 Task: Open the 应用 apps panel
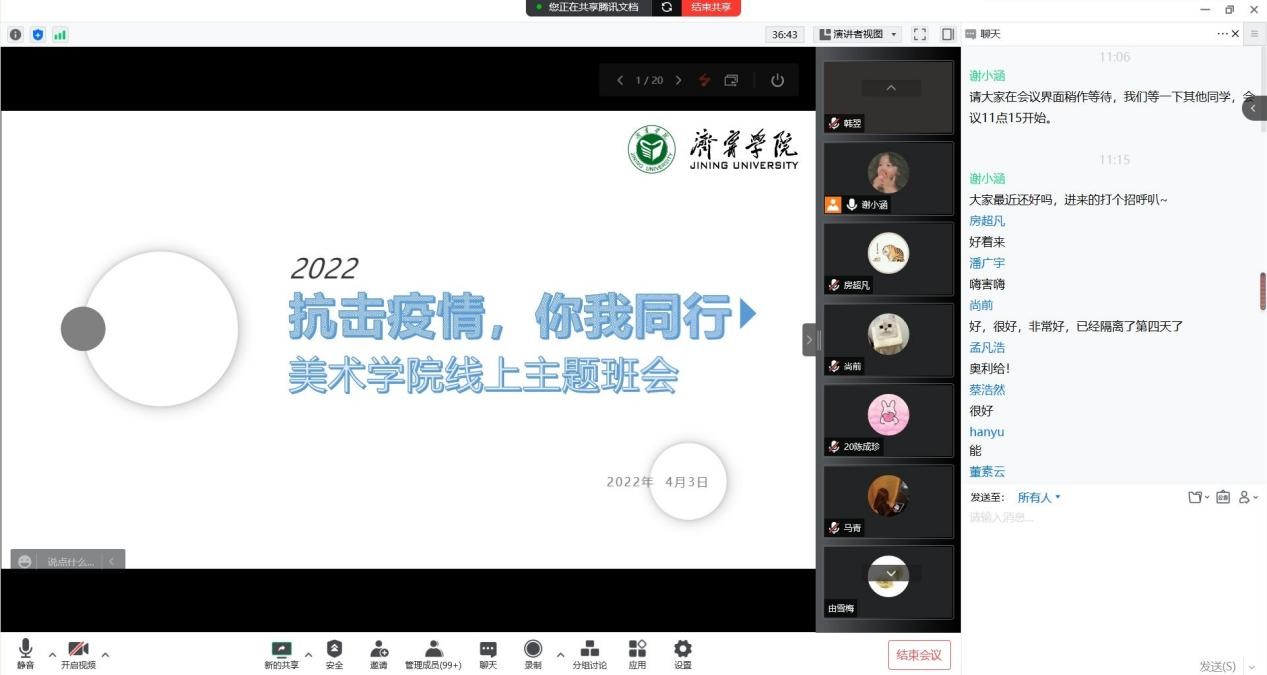(x=637, y=654)
